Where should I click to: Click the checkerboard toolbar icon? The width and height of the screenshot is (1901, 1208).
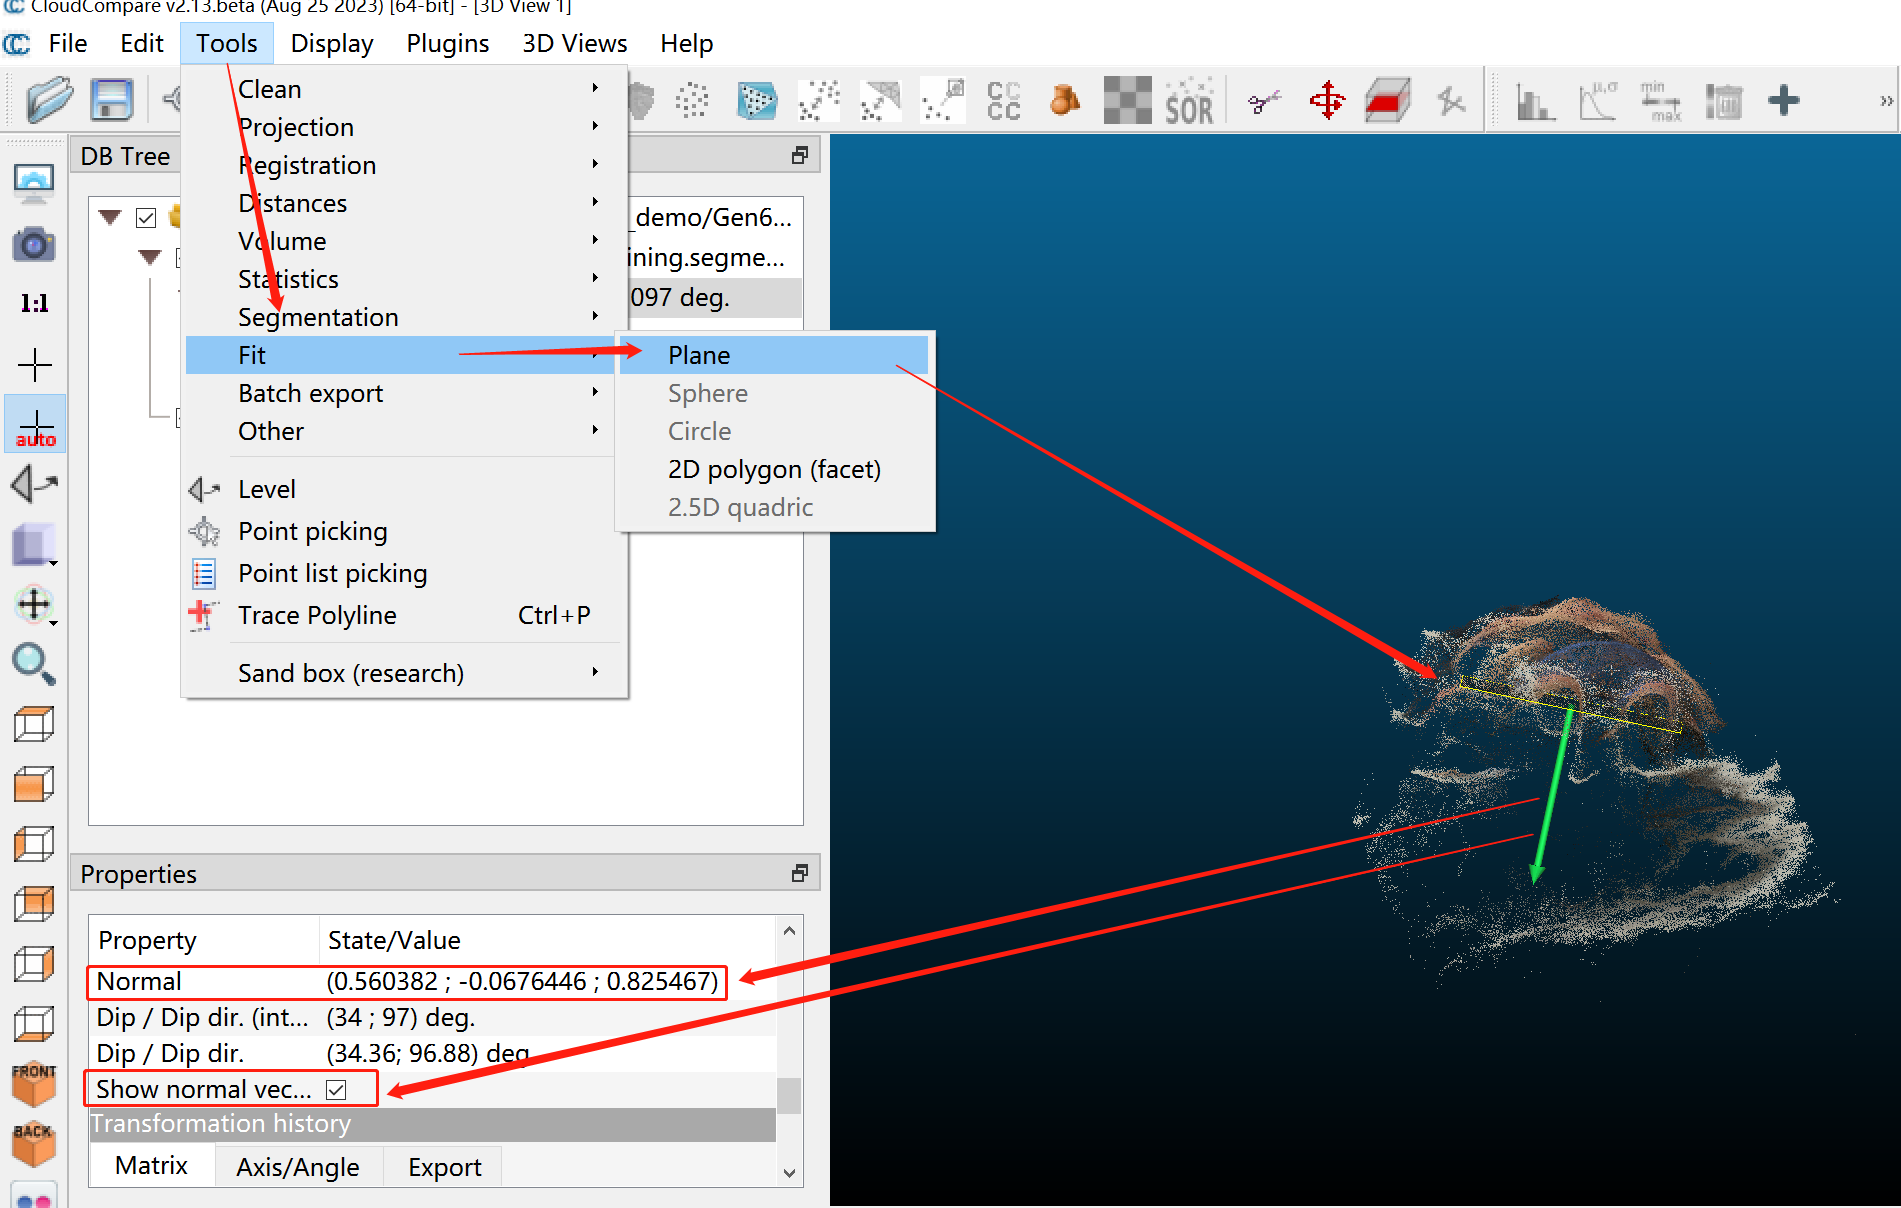point(1127,100)
